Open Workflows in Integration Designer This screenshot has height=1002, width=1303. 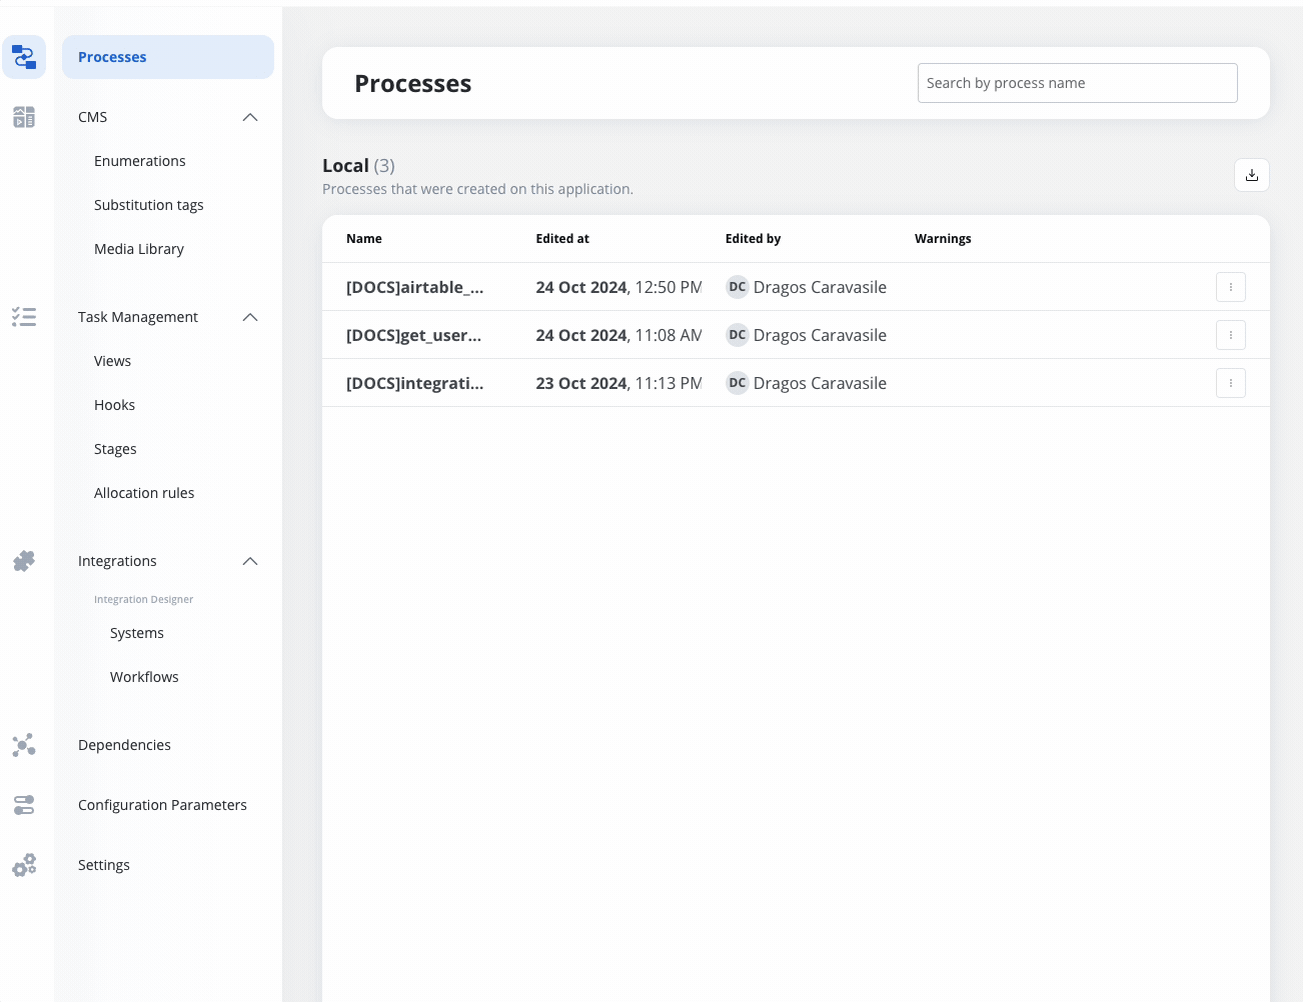point(144,677)
